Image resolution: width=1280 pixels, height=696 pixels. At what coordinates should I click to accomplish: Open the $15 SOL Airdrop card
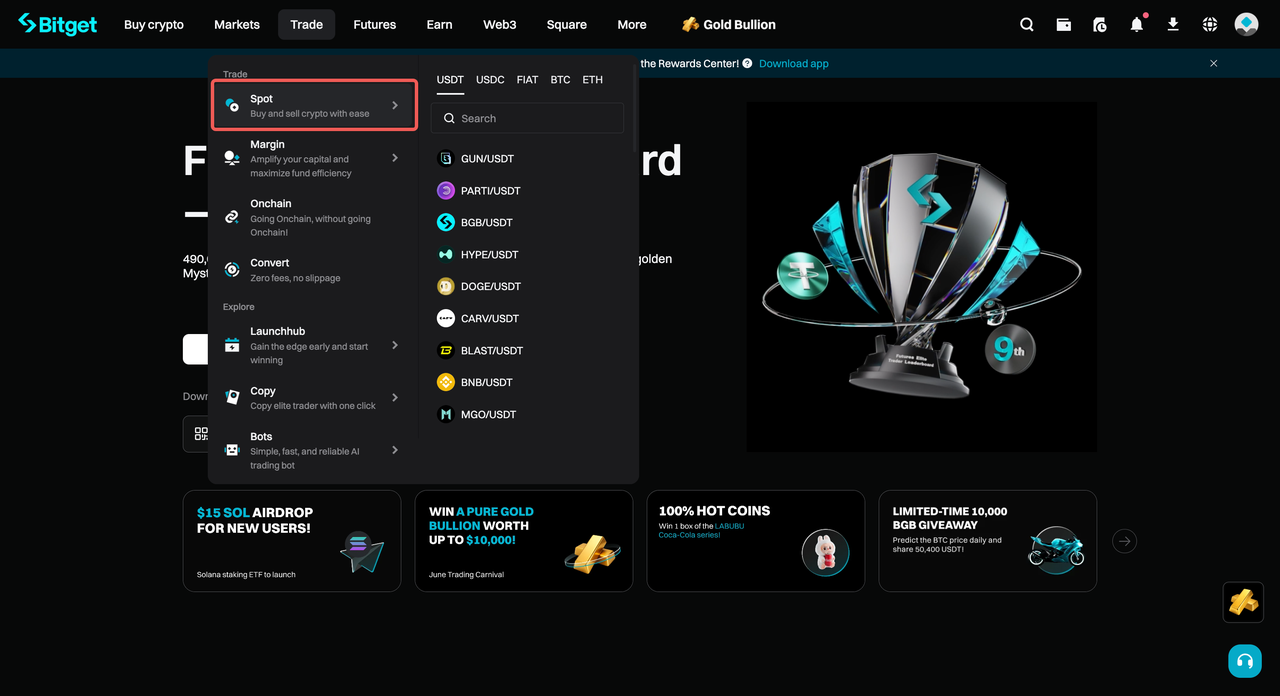292,541
